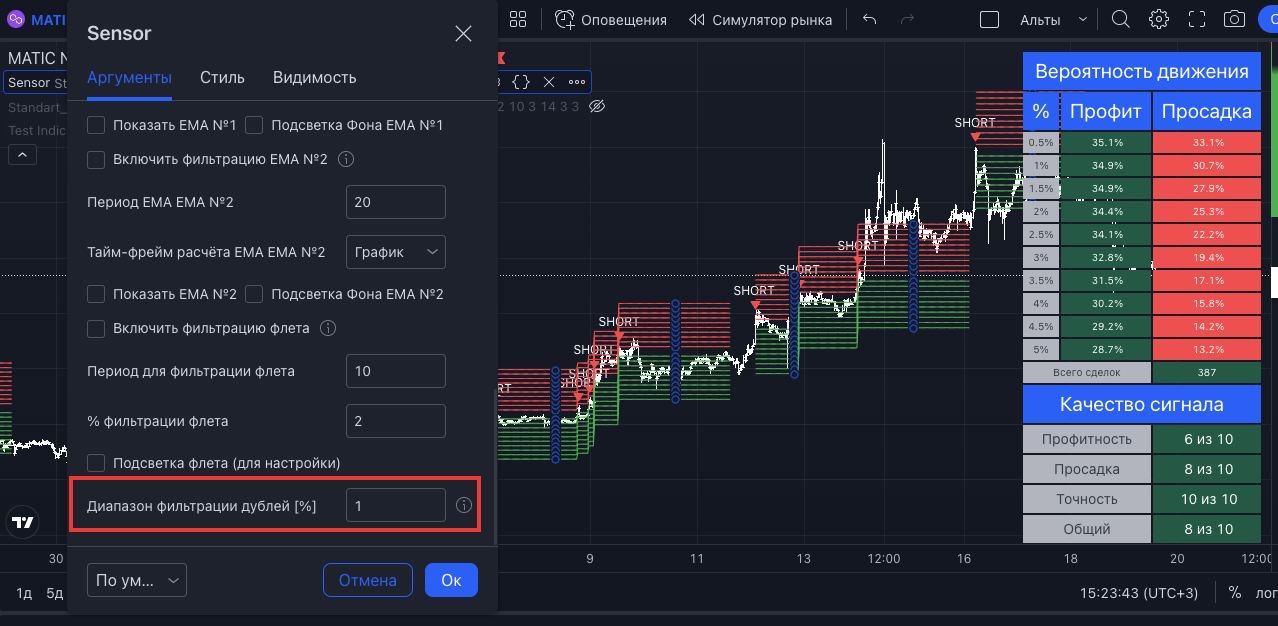Show info tooltip for фильтрацию флета
The width and height of the screenshot is (1278, 626).
327,328
